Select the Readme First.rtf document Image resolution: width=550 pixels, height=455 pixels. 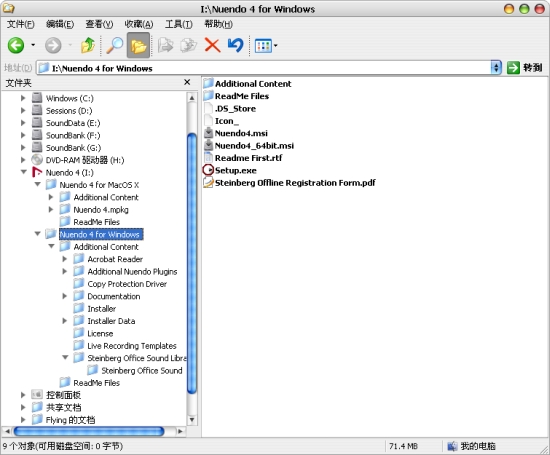point(248,158)
